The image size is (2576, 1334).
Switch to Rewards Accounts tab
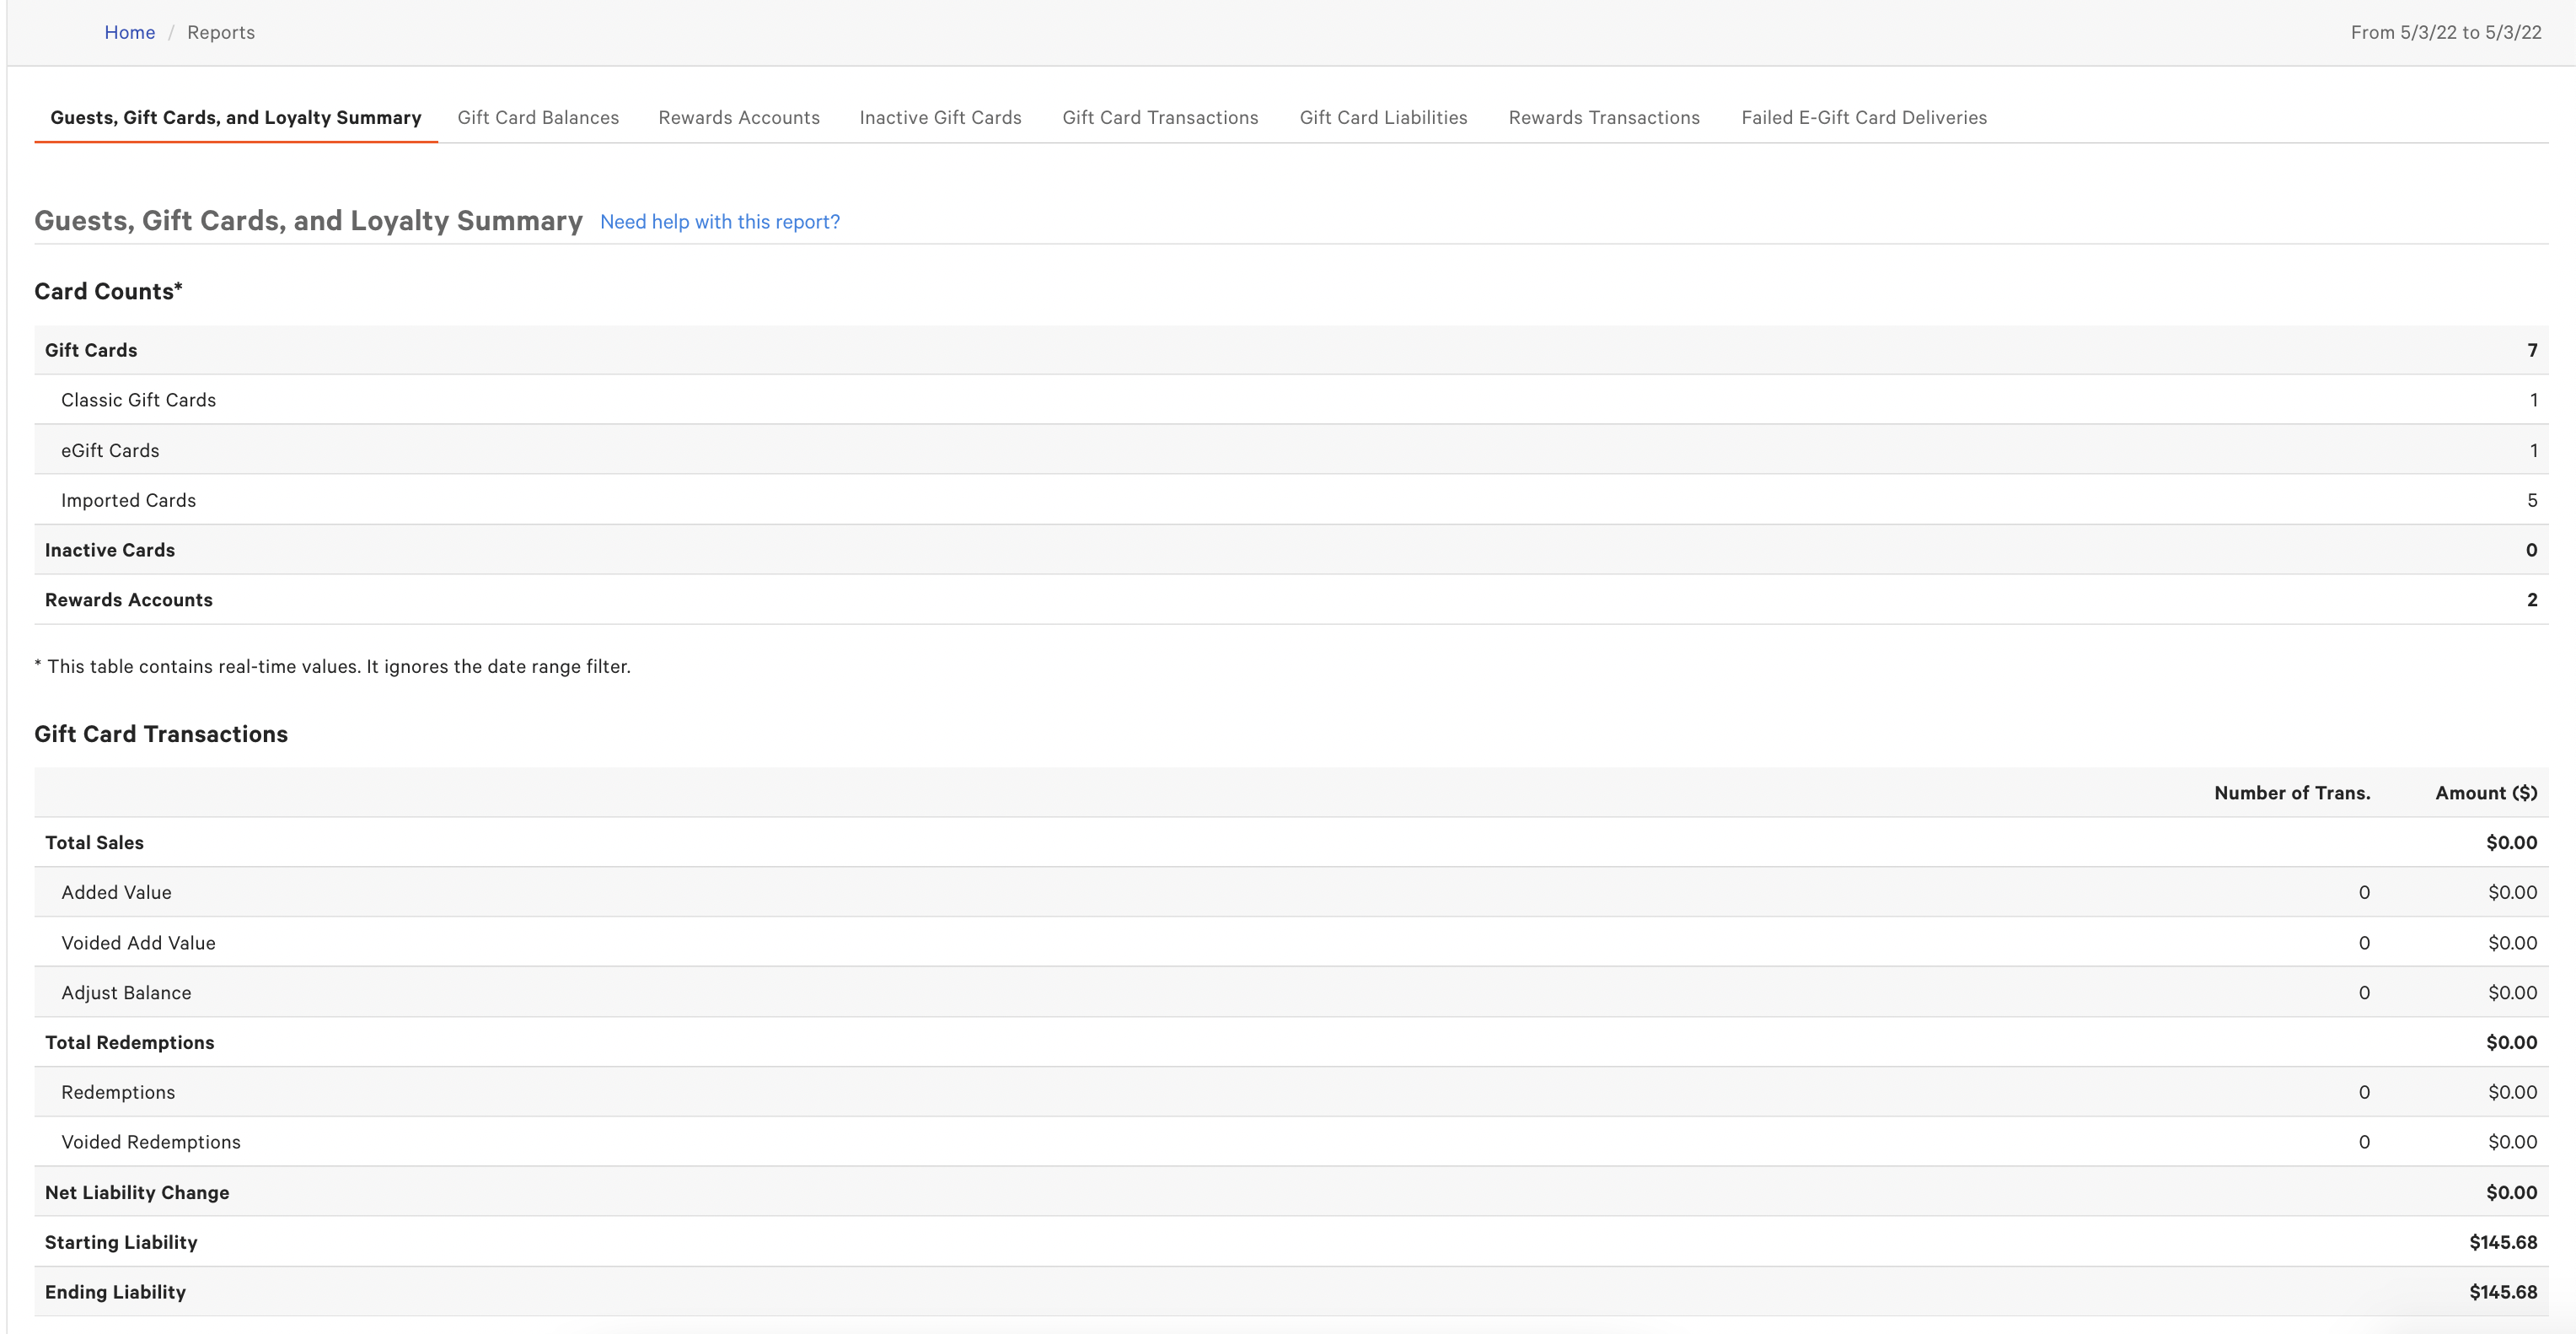pyautogui.click(x=739, y=118)
